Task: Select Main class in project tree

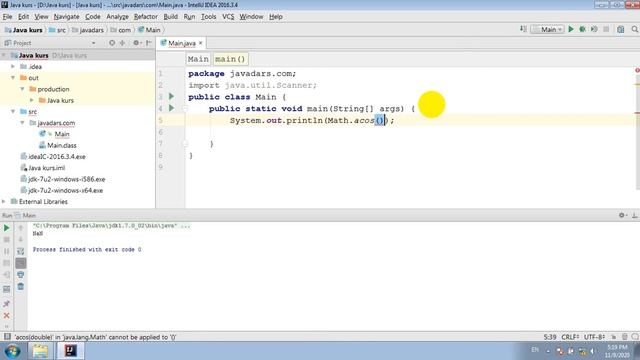Action: pos(62,134)
